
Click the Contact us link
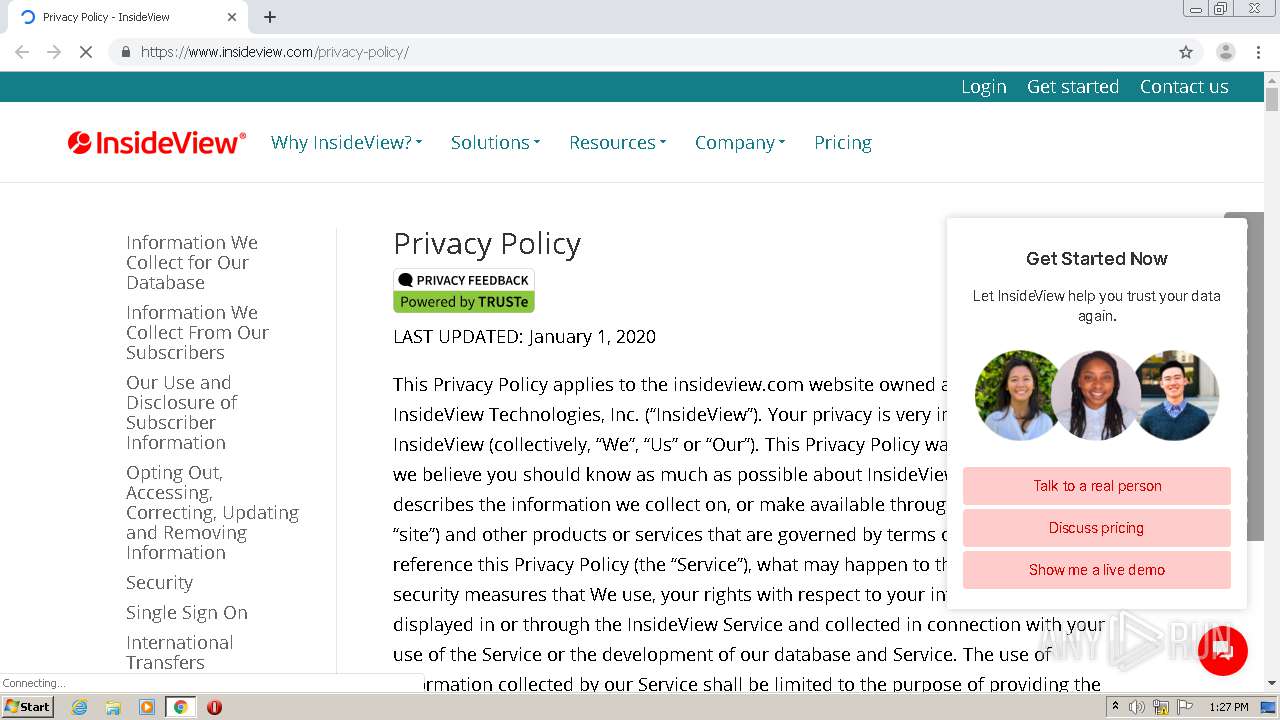click(1184, 87)
